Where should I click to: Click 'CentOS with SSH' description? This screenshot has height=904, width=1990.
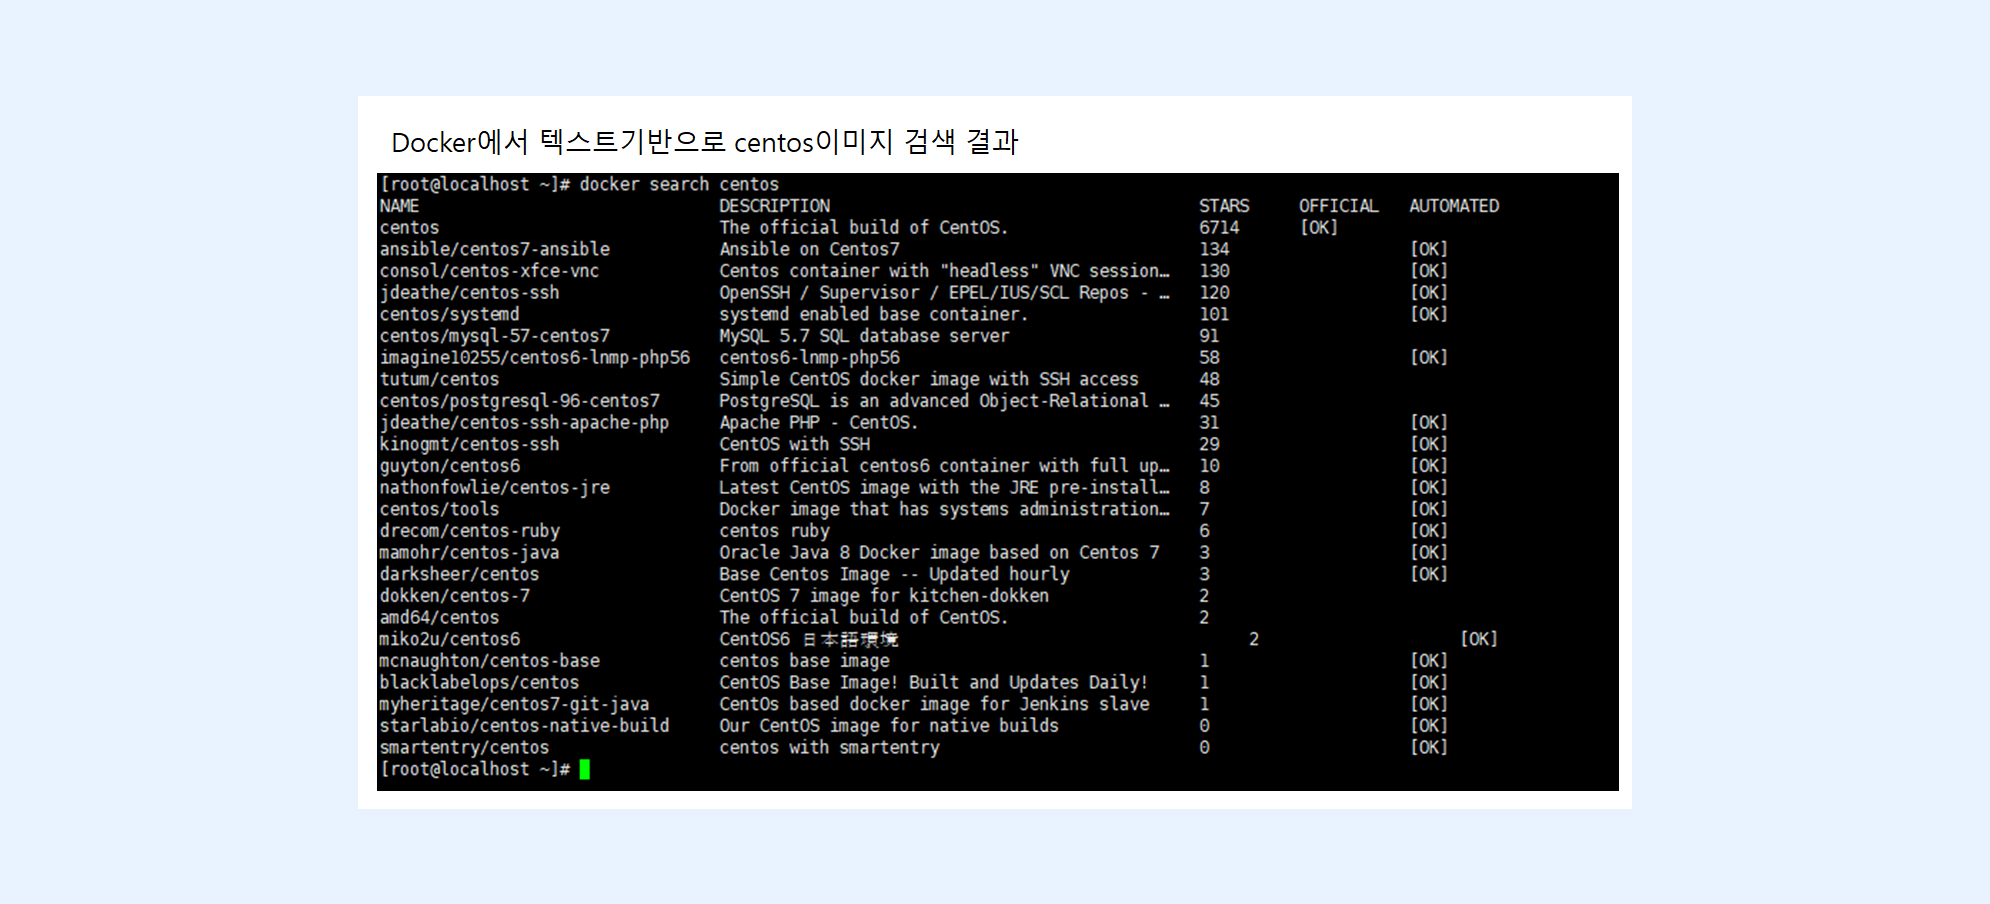click(x=794, y=444)
